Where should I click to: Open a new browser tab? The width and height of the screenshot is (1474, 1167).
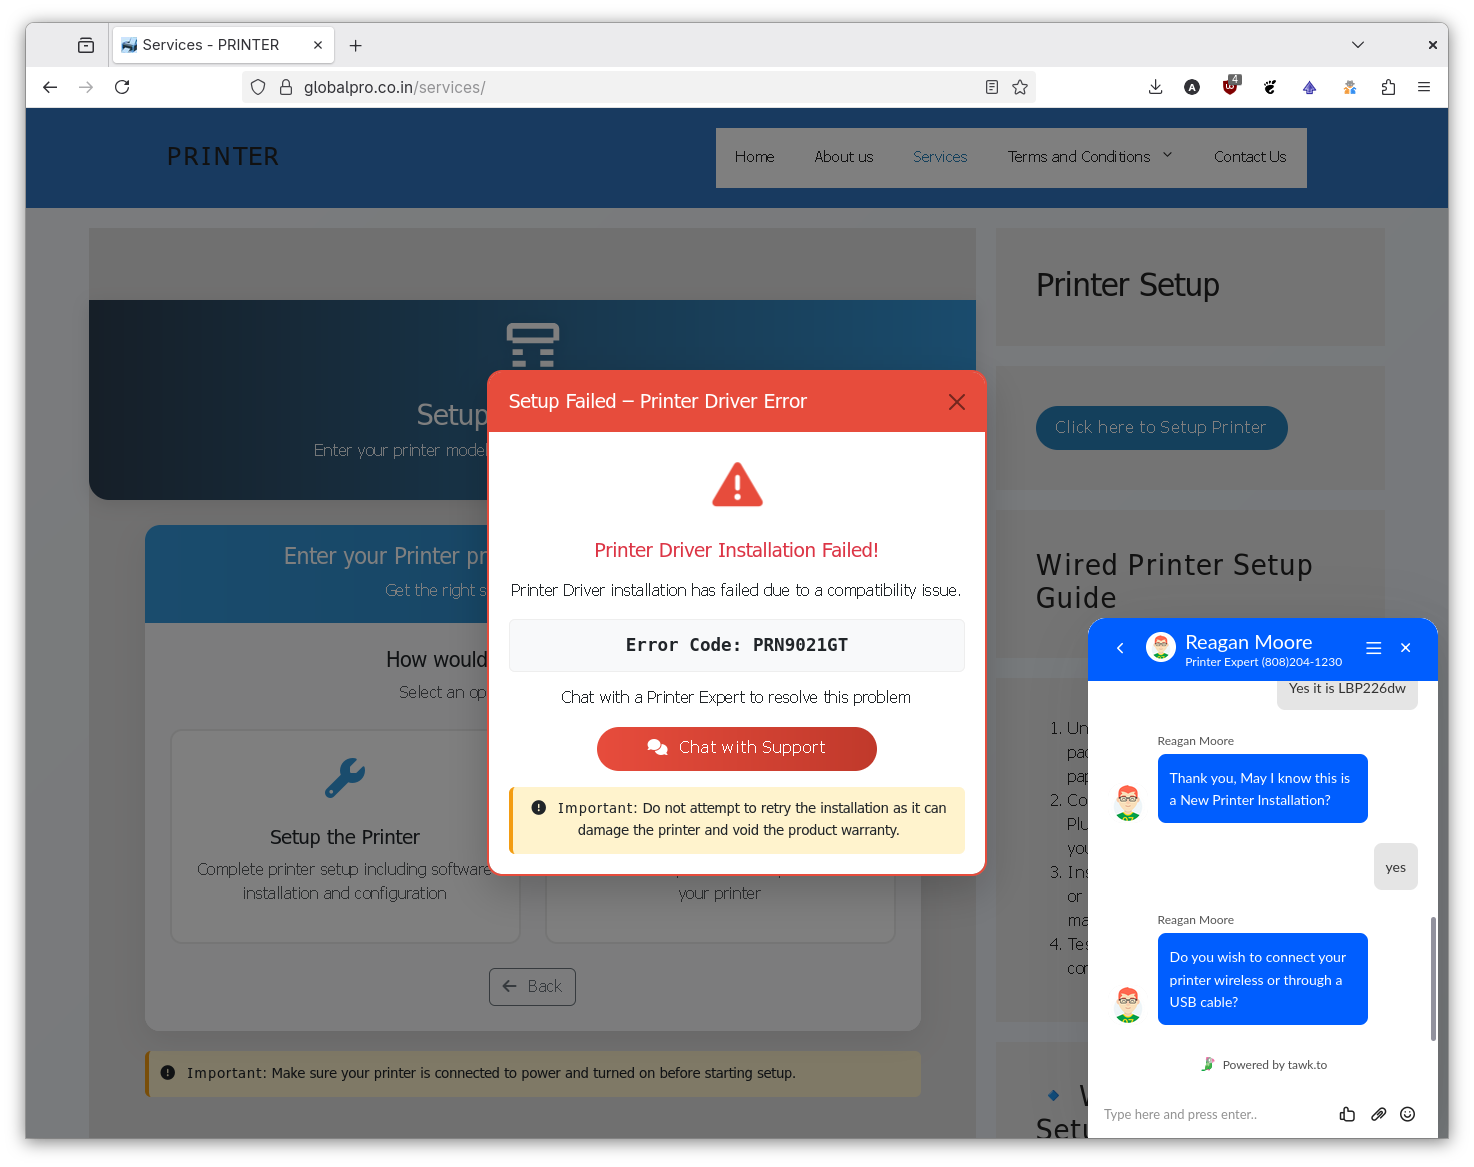click(x=355, y=45)
